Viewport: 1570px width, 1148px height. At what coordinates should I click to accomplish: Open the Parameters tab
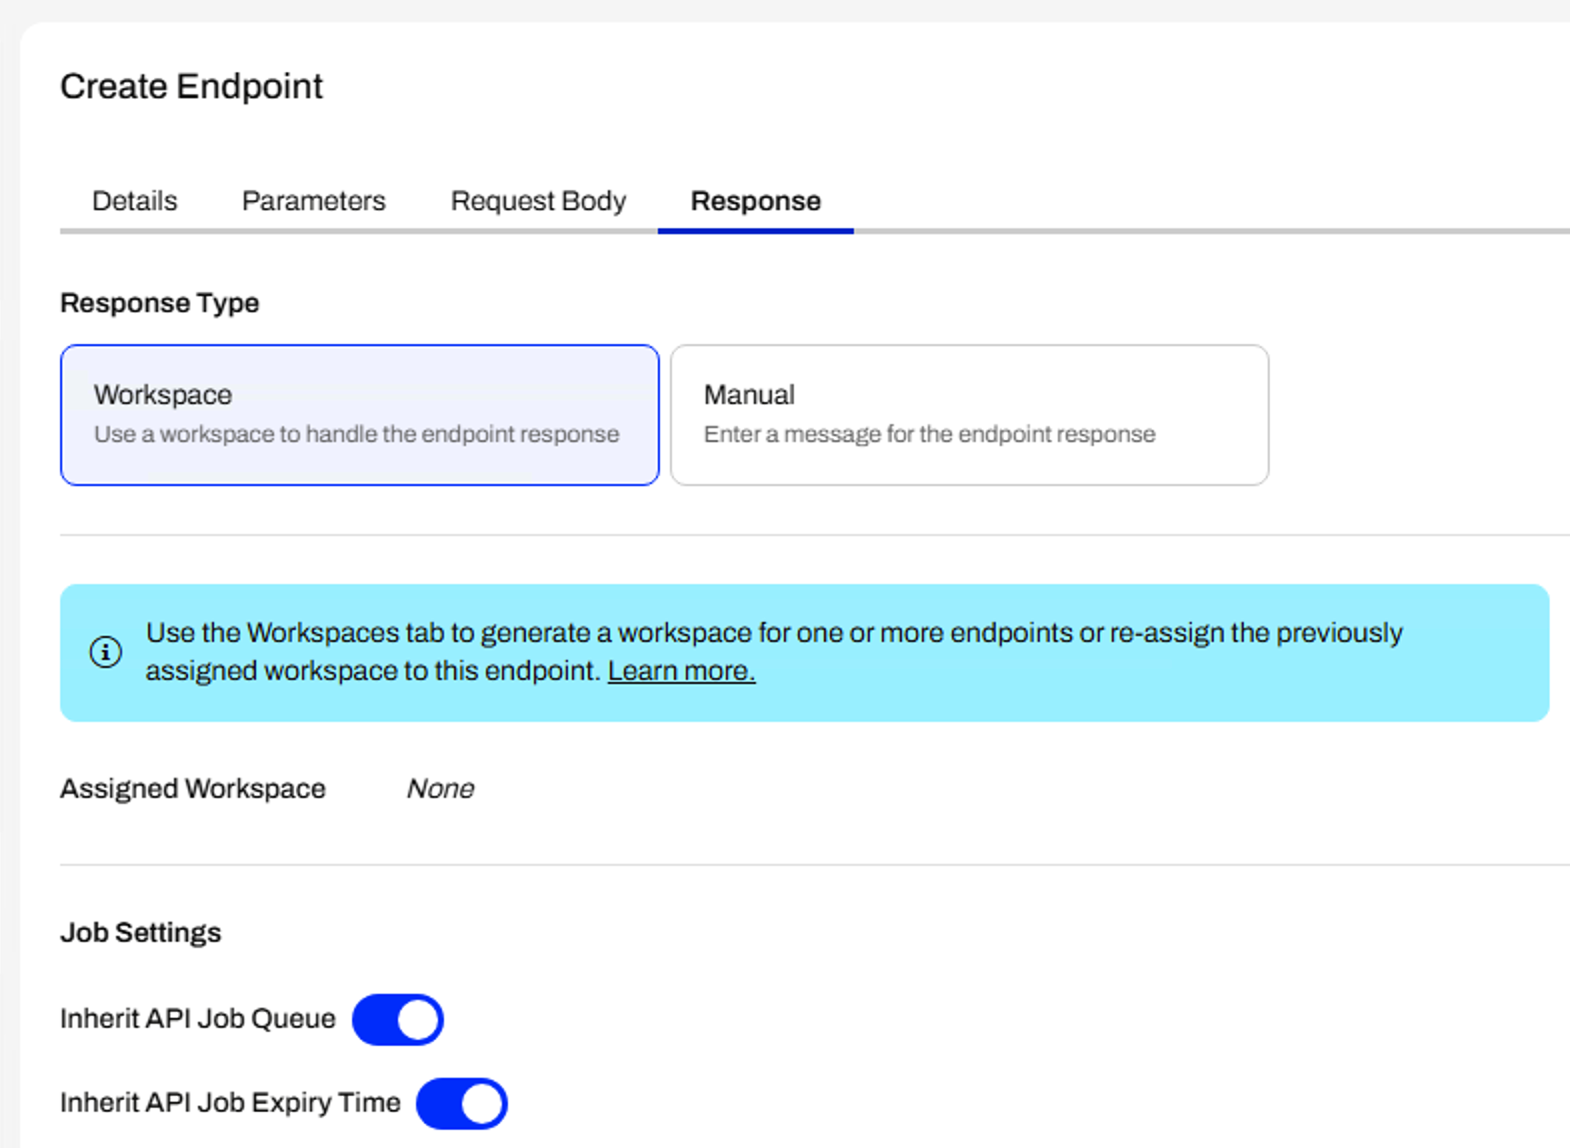[x=313, y=201]
